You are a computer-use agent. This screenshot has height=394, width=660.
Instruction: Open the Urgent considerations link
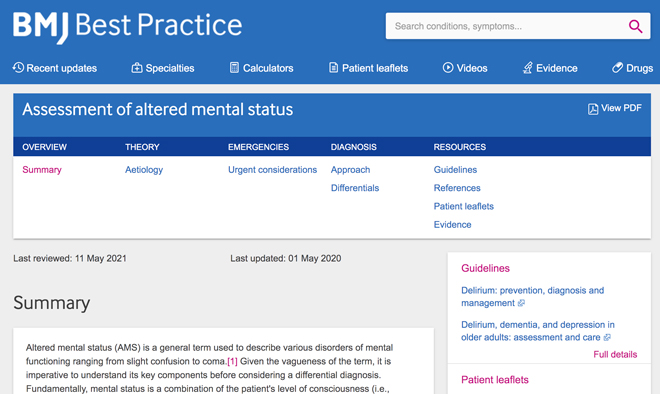pos(272,170)
